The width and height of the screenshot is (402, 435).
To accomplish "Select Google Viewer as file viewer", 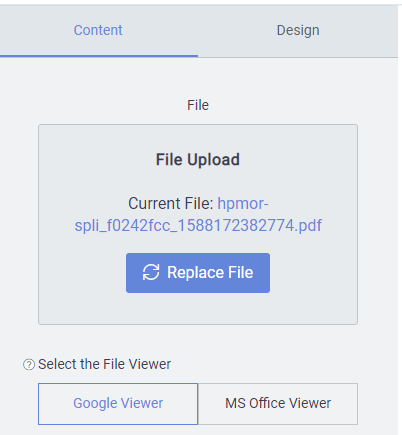I will tap(118, 404).
